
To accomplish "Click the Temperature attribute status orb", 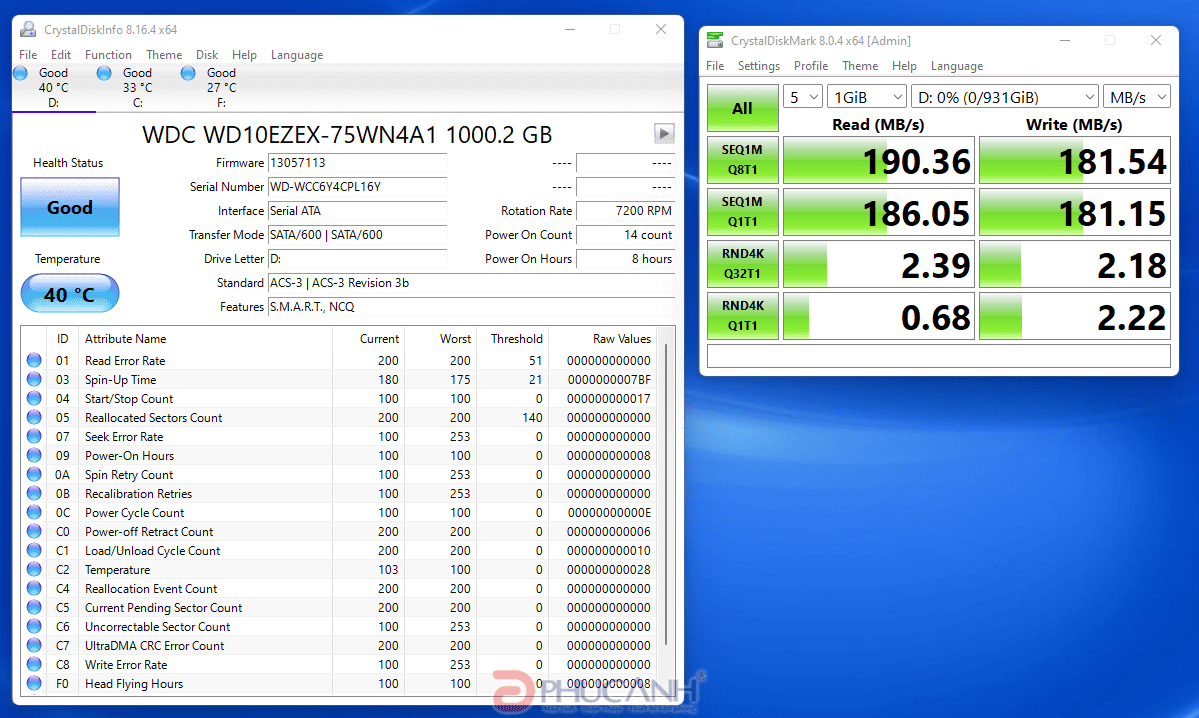I will (34, 570).
